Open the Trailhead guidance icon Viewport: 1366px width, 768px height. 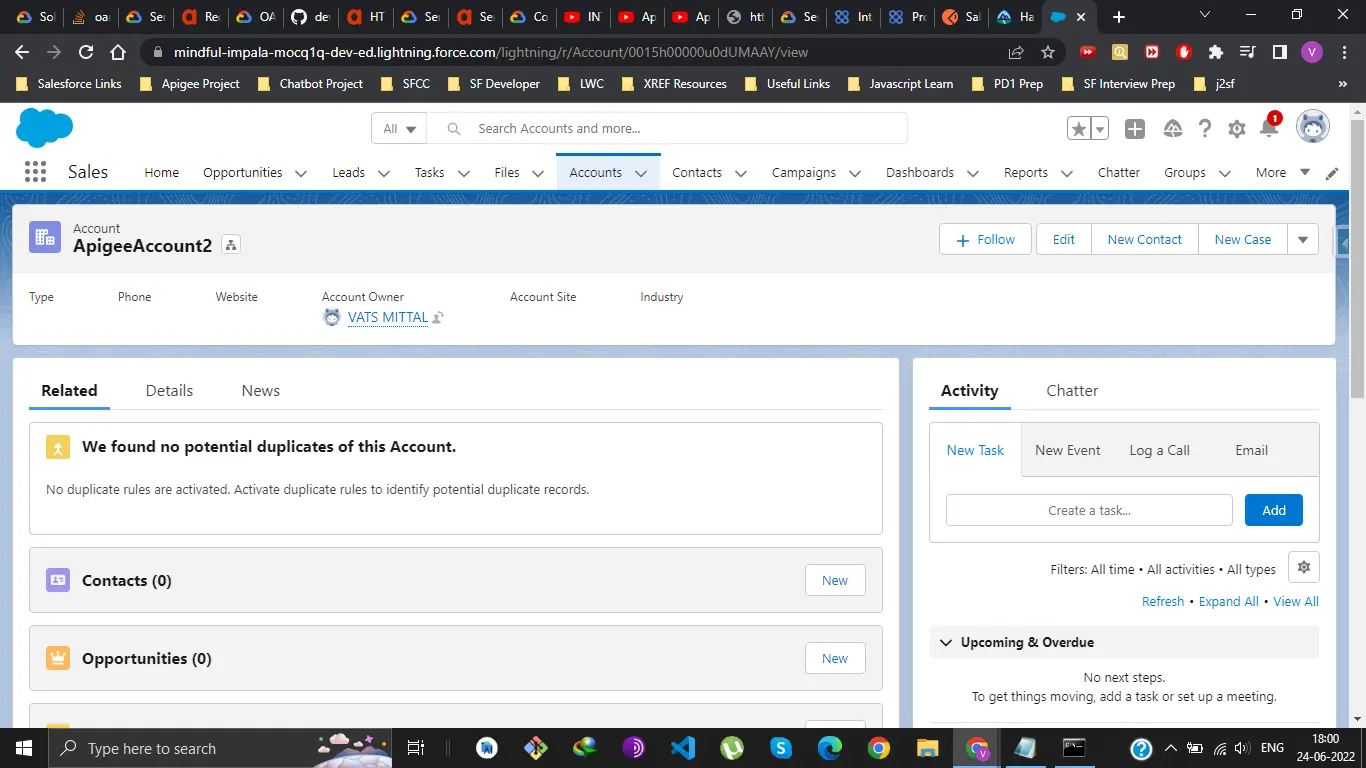[1173, 128]
